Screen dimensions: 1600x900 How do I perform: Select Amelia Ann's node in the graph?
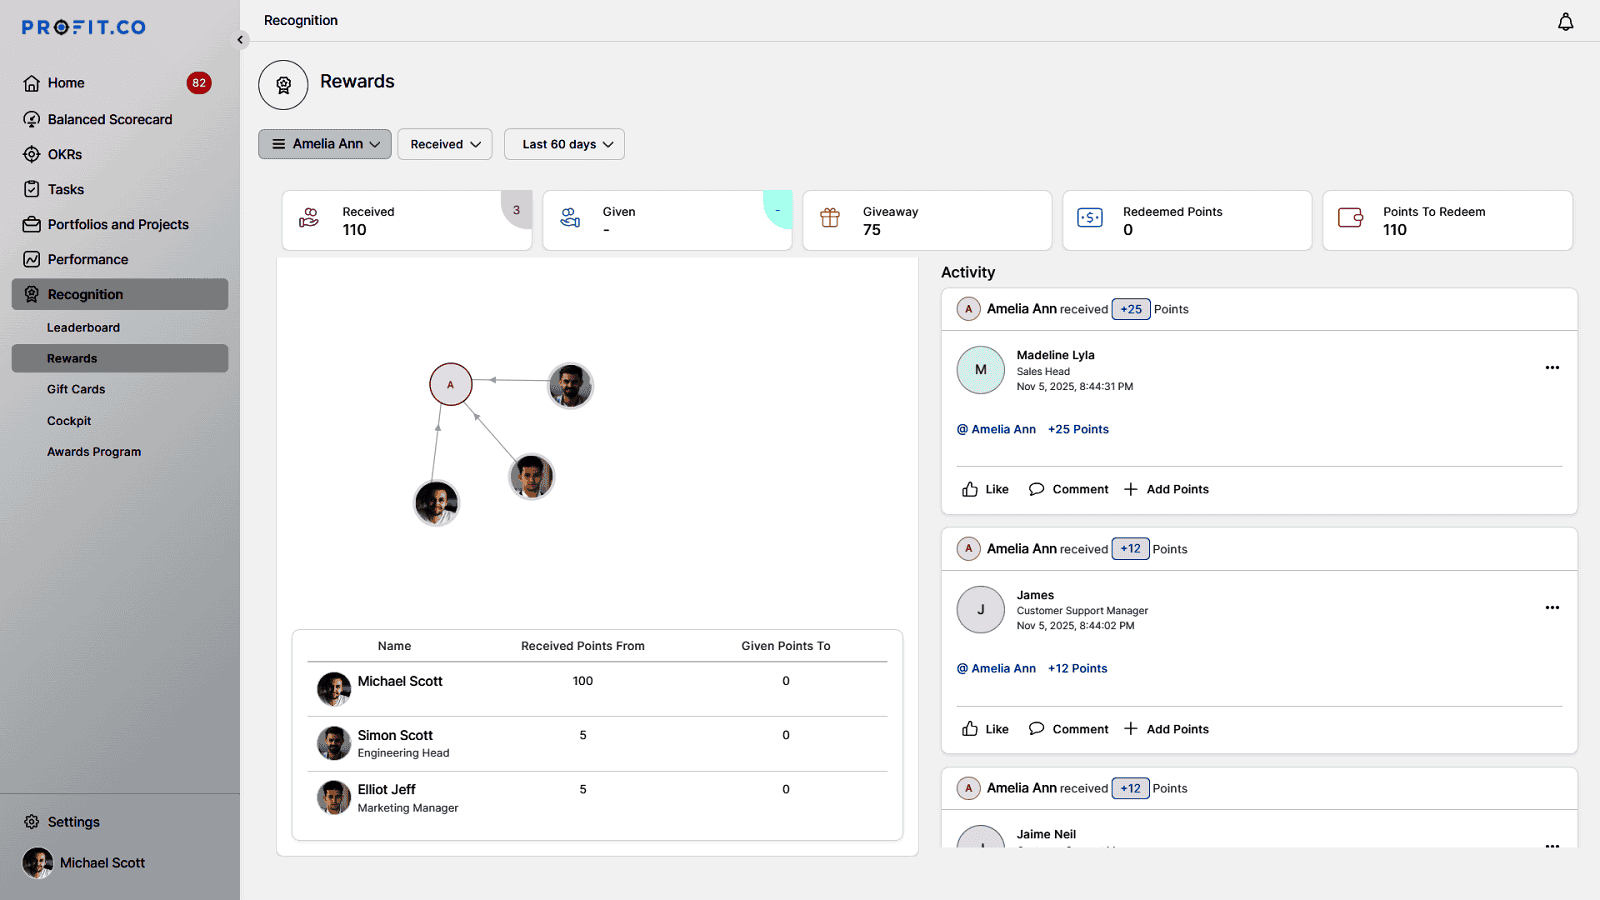(x=451, y=384)
